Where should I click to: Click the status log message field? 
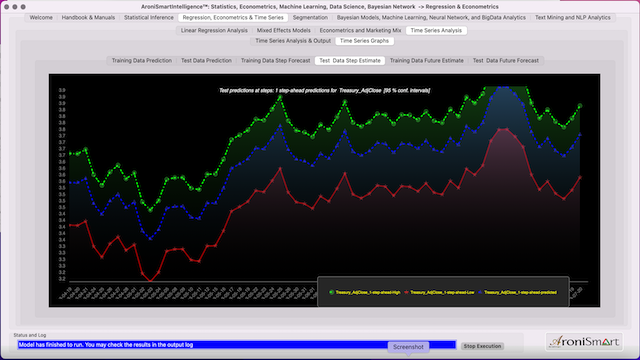[237, 345]
